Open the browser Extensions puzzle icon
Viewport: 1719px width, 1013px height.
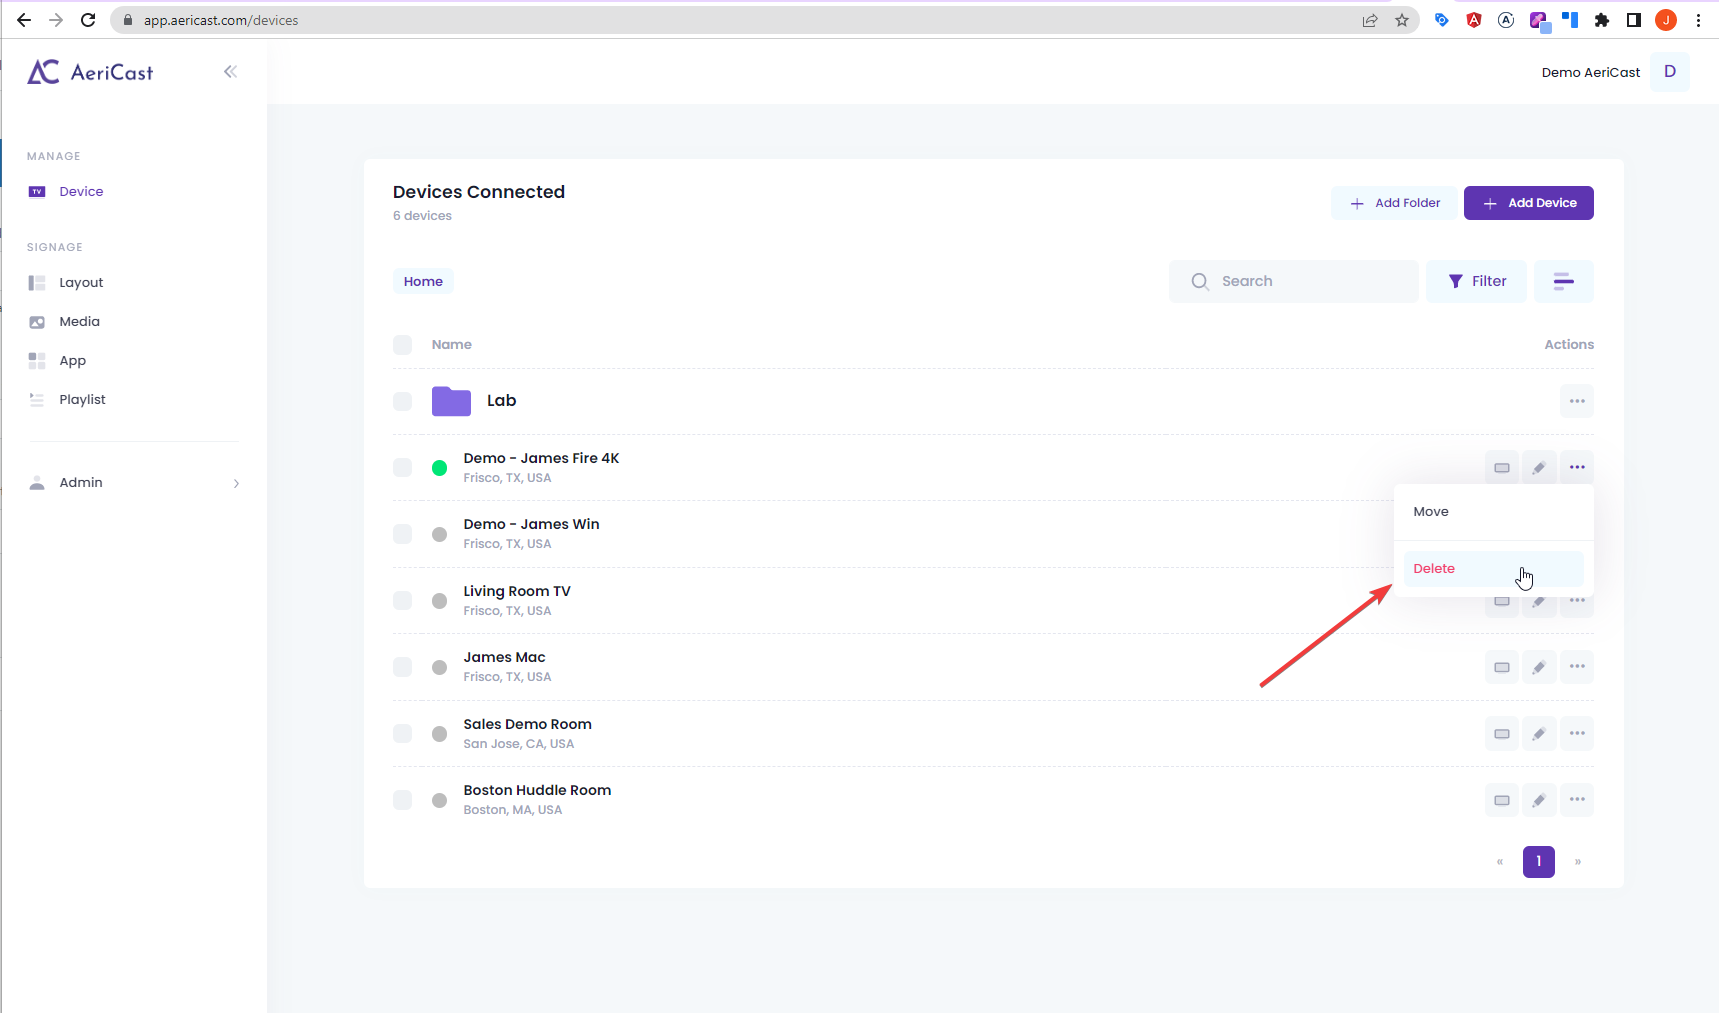point(1602,20)
